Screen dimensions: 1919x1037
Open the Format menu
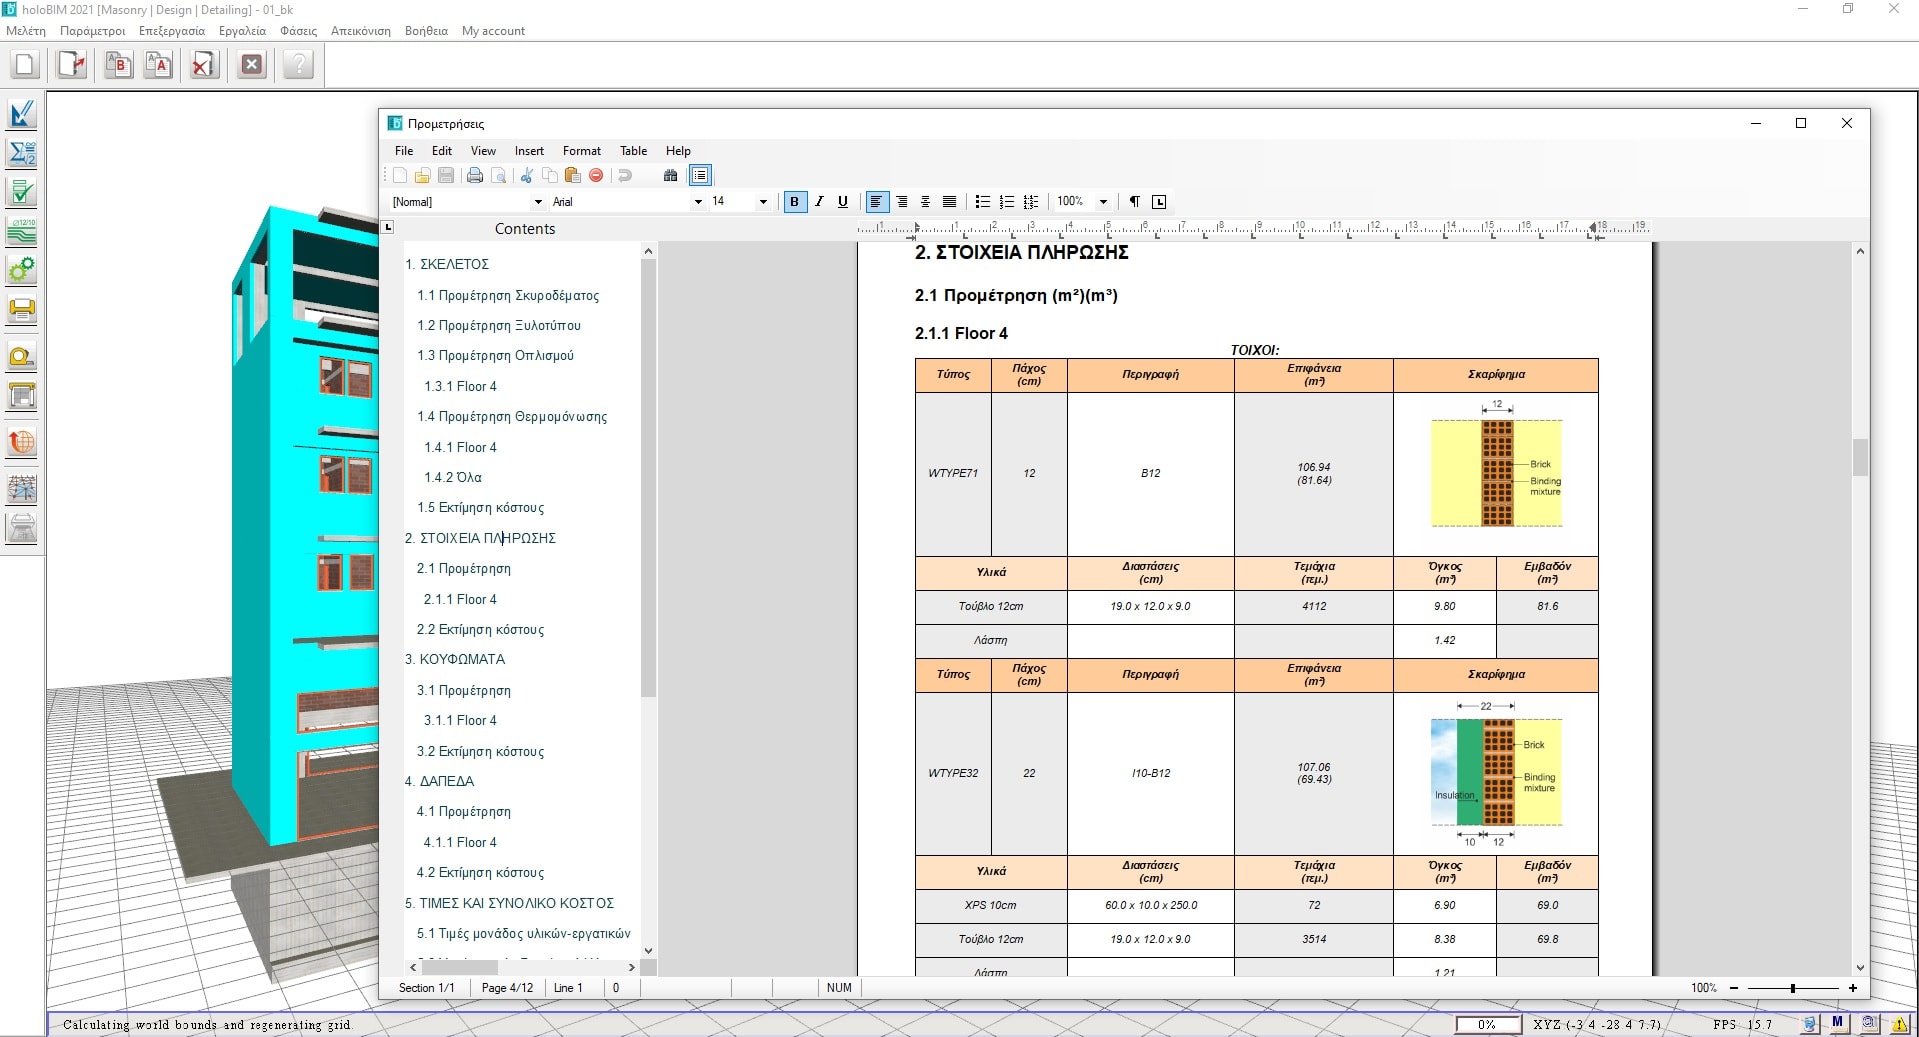click(x=582, y=151)
